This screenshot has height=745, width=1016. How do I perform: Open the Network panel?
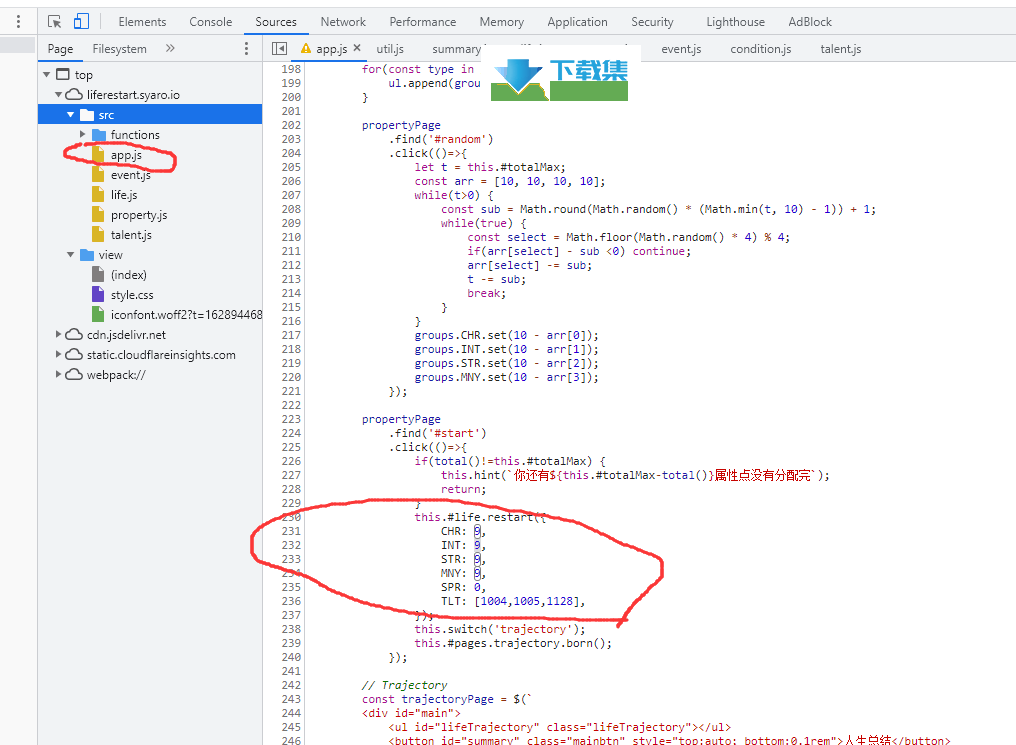click(343, 22)
